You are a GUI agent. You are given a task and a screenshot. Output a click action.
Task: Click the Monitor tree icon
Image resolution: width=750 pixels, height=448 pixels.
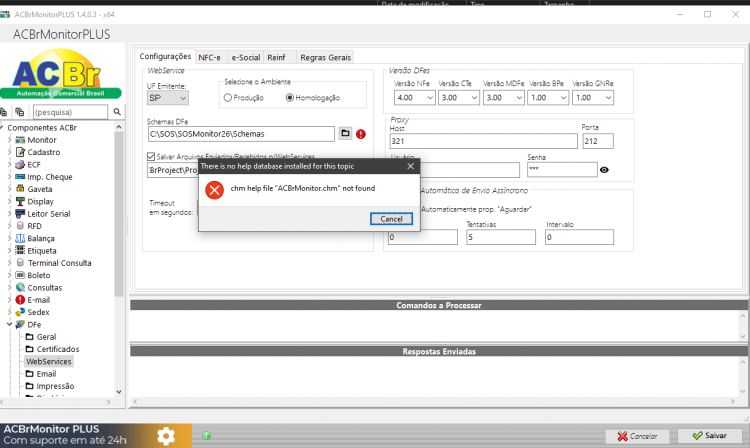coord(20,140)
